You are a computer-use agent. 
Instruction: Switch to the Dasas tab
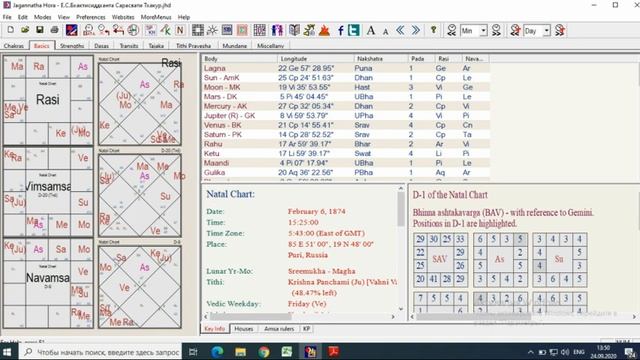point(101,46)
